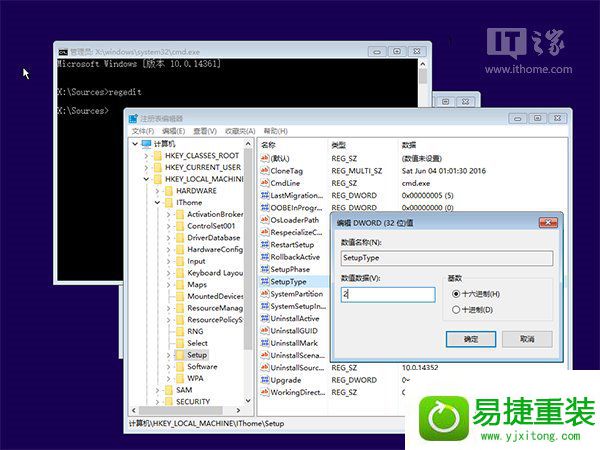Viewport: 600px width, 450px height.
Task: Click the DriverDatabase folder icon
Action: coord(179,238)
